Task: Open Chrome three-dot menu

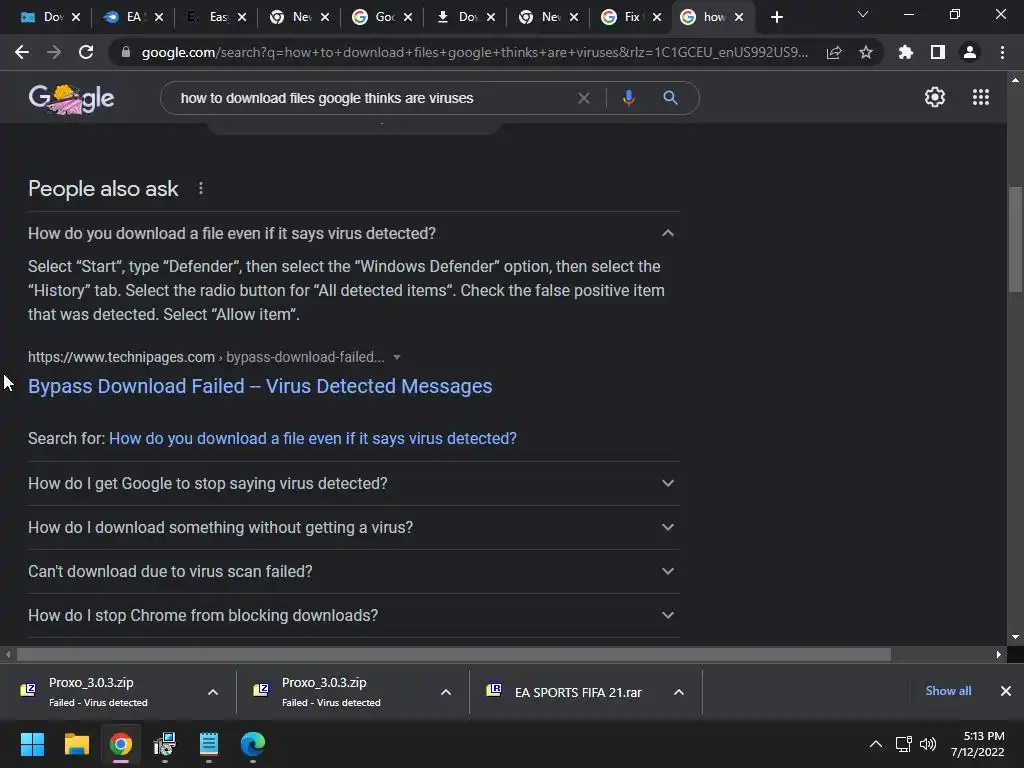Action: click(x=1002, y=52)
